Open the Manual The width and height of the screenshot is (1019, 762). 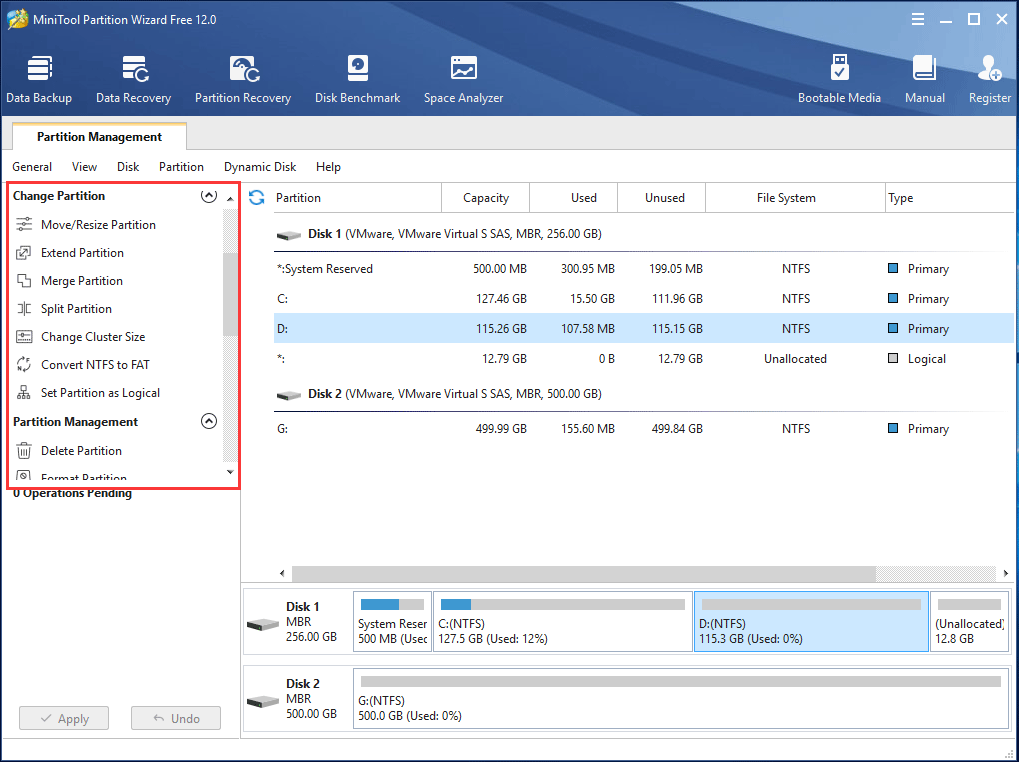[x=924, y=79]
